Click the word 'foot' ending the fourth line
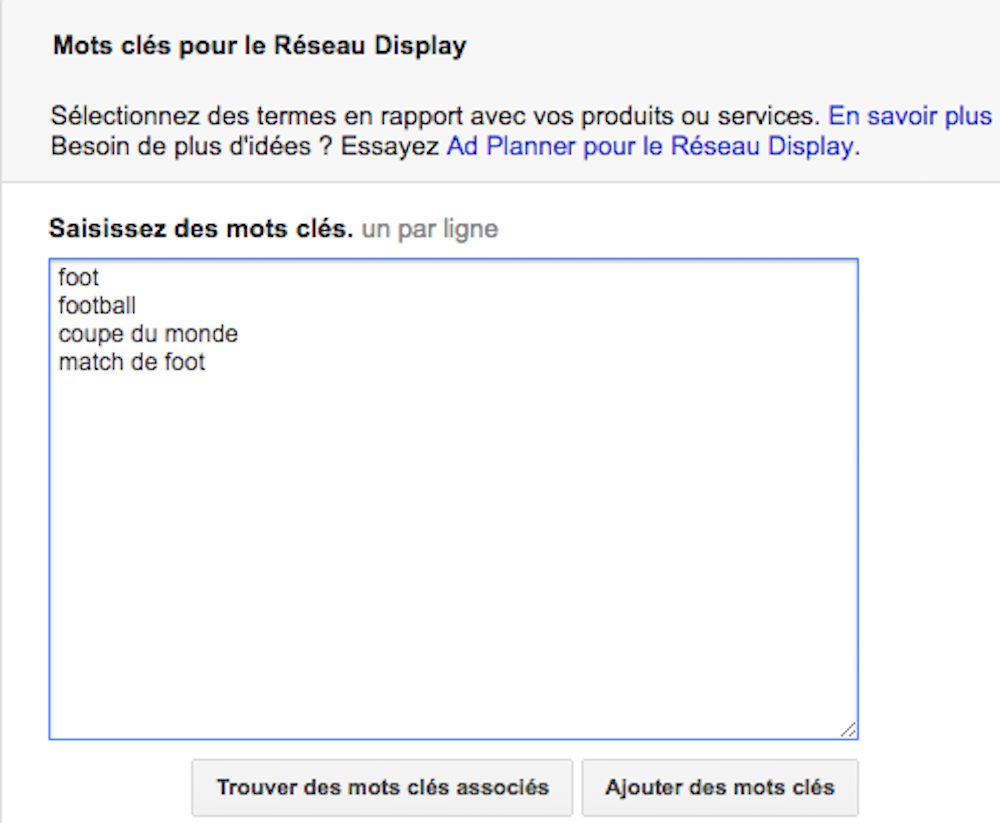The width and height of the screenshot is (1000, 823). click(185, 362)
